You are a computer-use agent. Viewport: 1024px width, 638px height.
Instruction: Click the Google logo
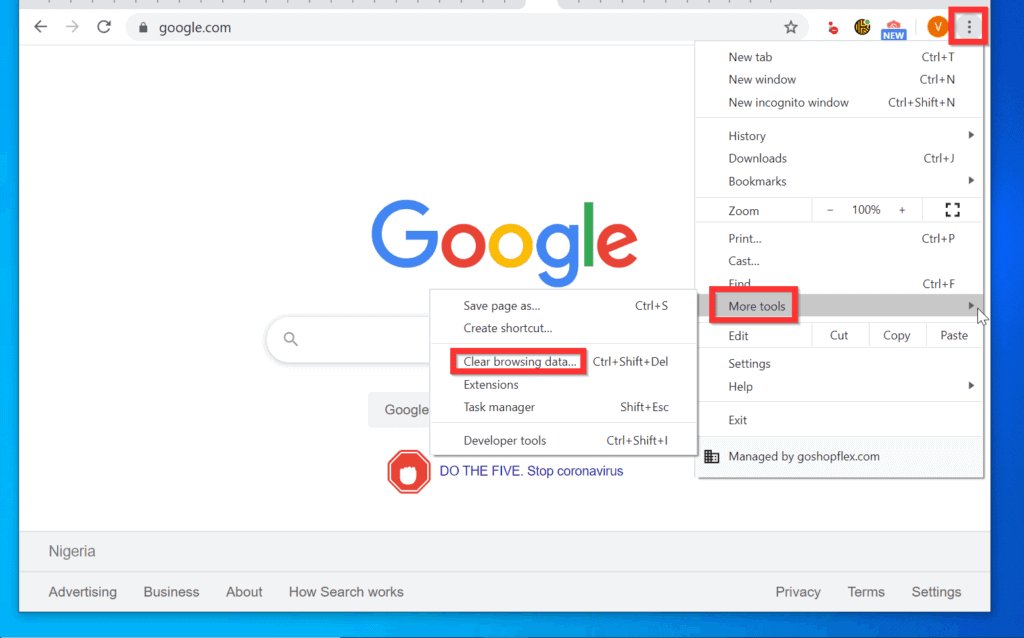click(x=504, y=242)
